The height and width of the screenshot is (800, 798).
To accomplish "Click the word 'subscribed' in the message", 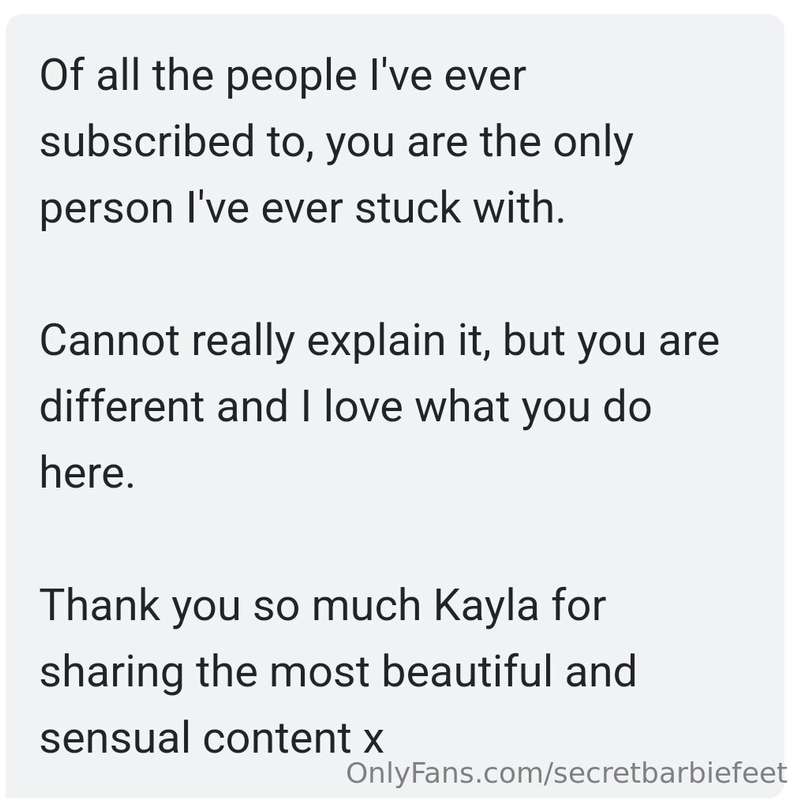I will point(147,141).
